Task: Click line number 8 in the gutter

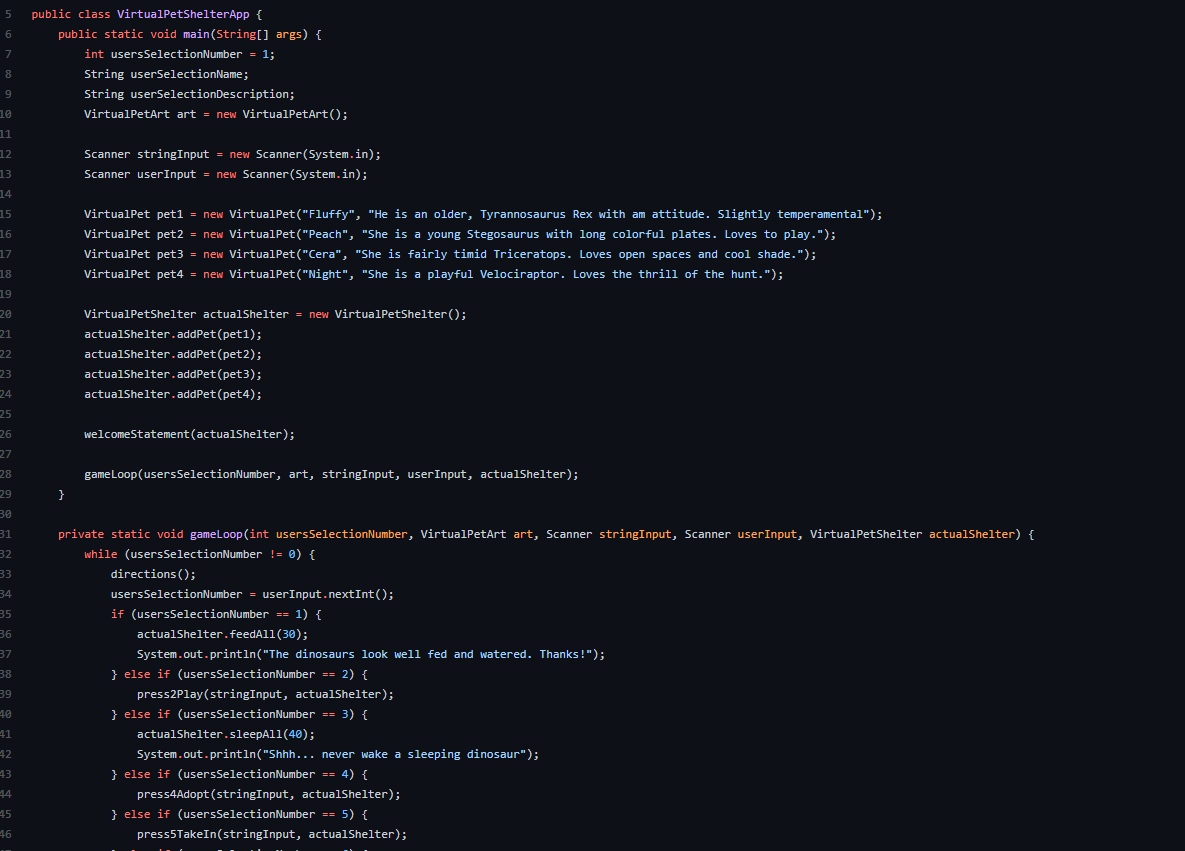Action: point(8,74)
